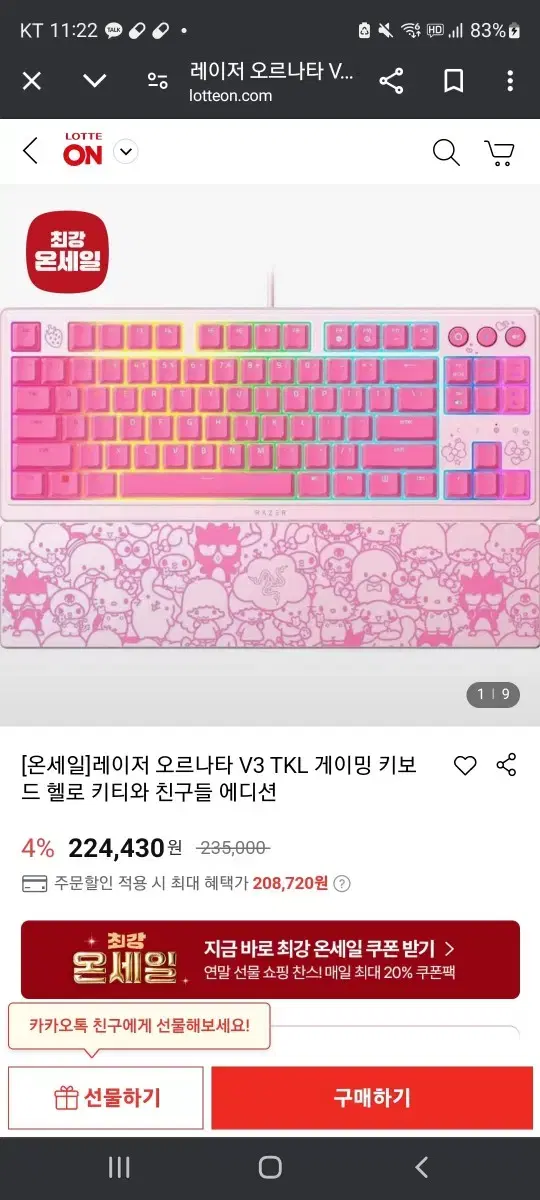Tap the 선물하기 button
The width and height of the screenshot is (540, 1200).
tap(106, 1097)
